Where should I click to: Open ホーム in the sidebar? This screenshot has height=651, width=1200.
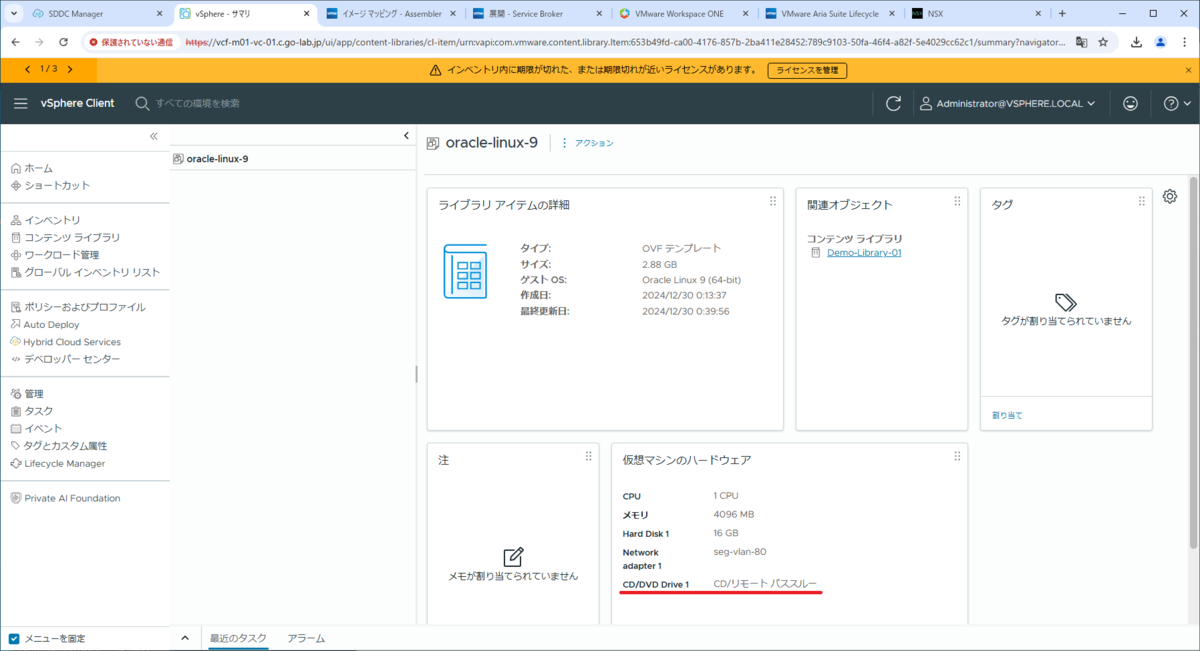tap(31, 168)
